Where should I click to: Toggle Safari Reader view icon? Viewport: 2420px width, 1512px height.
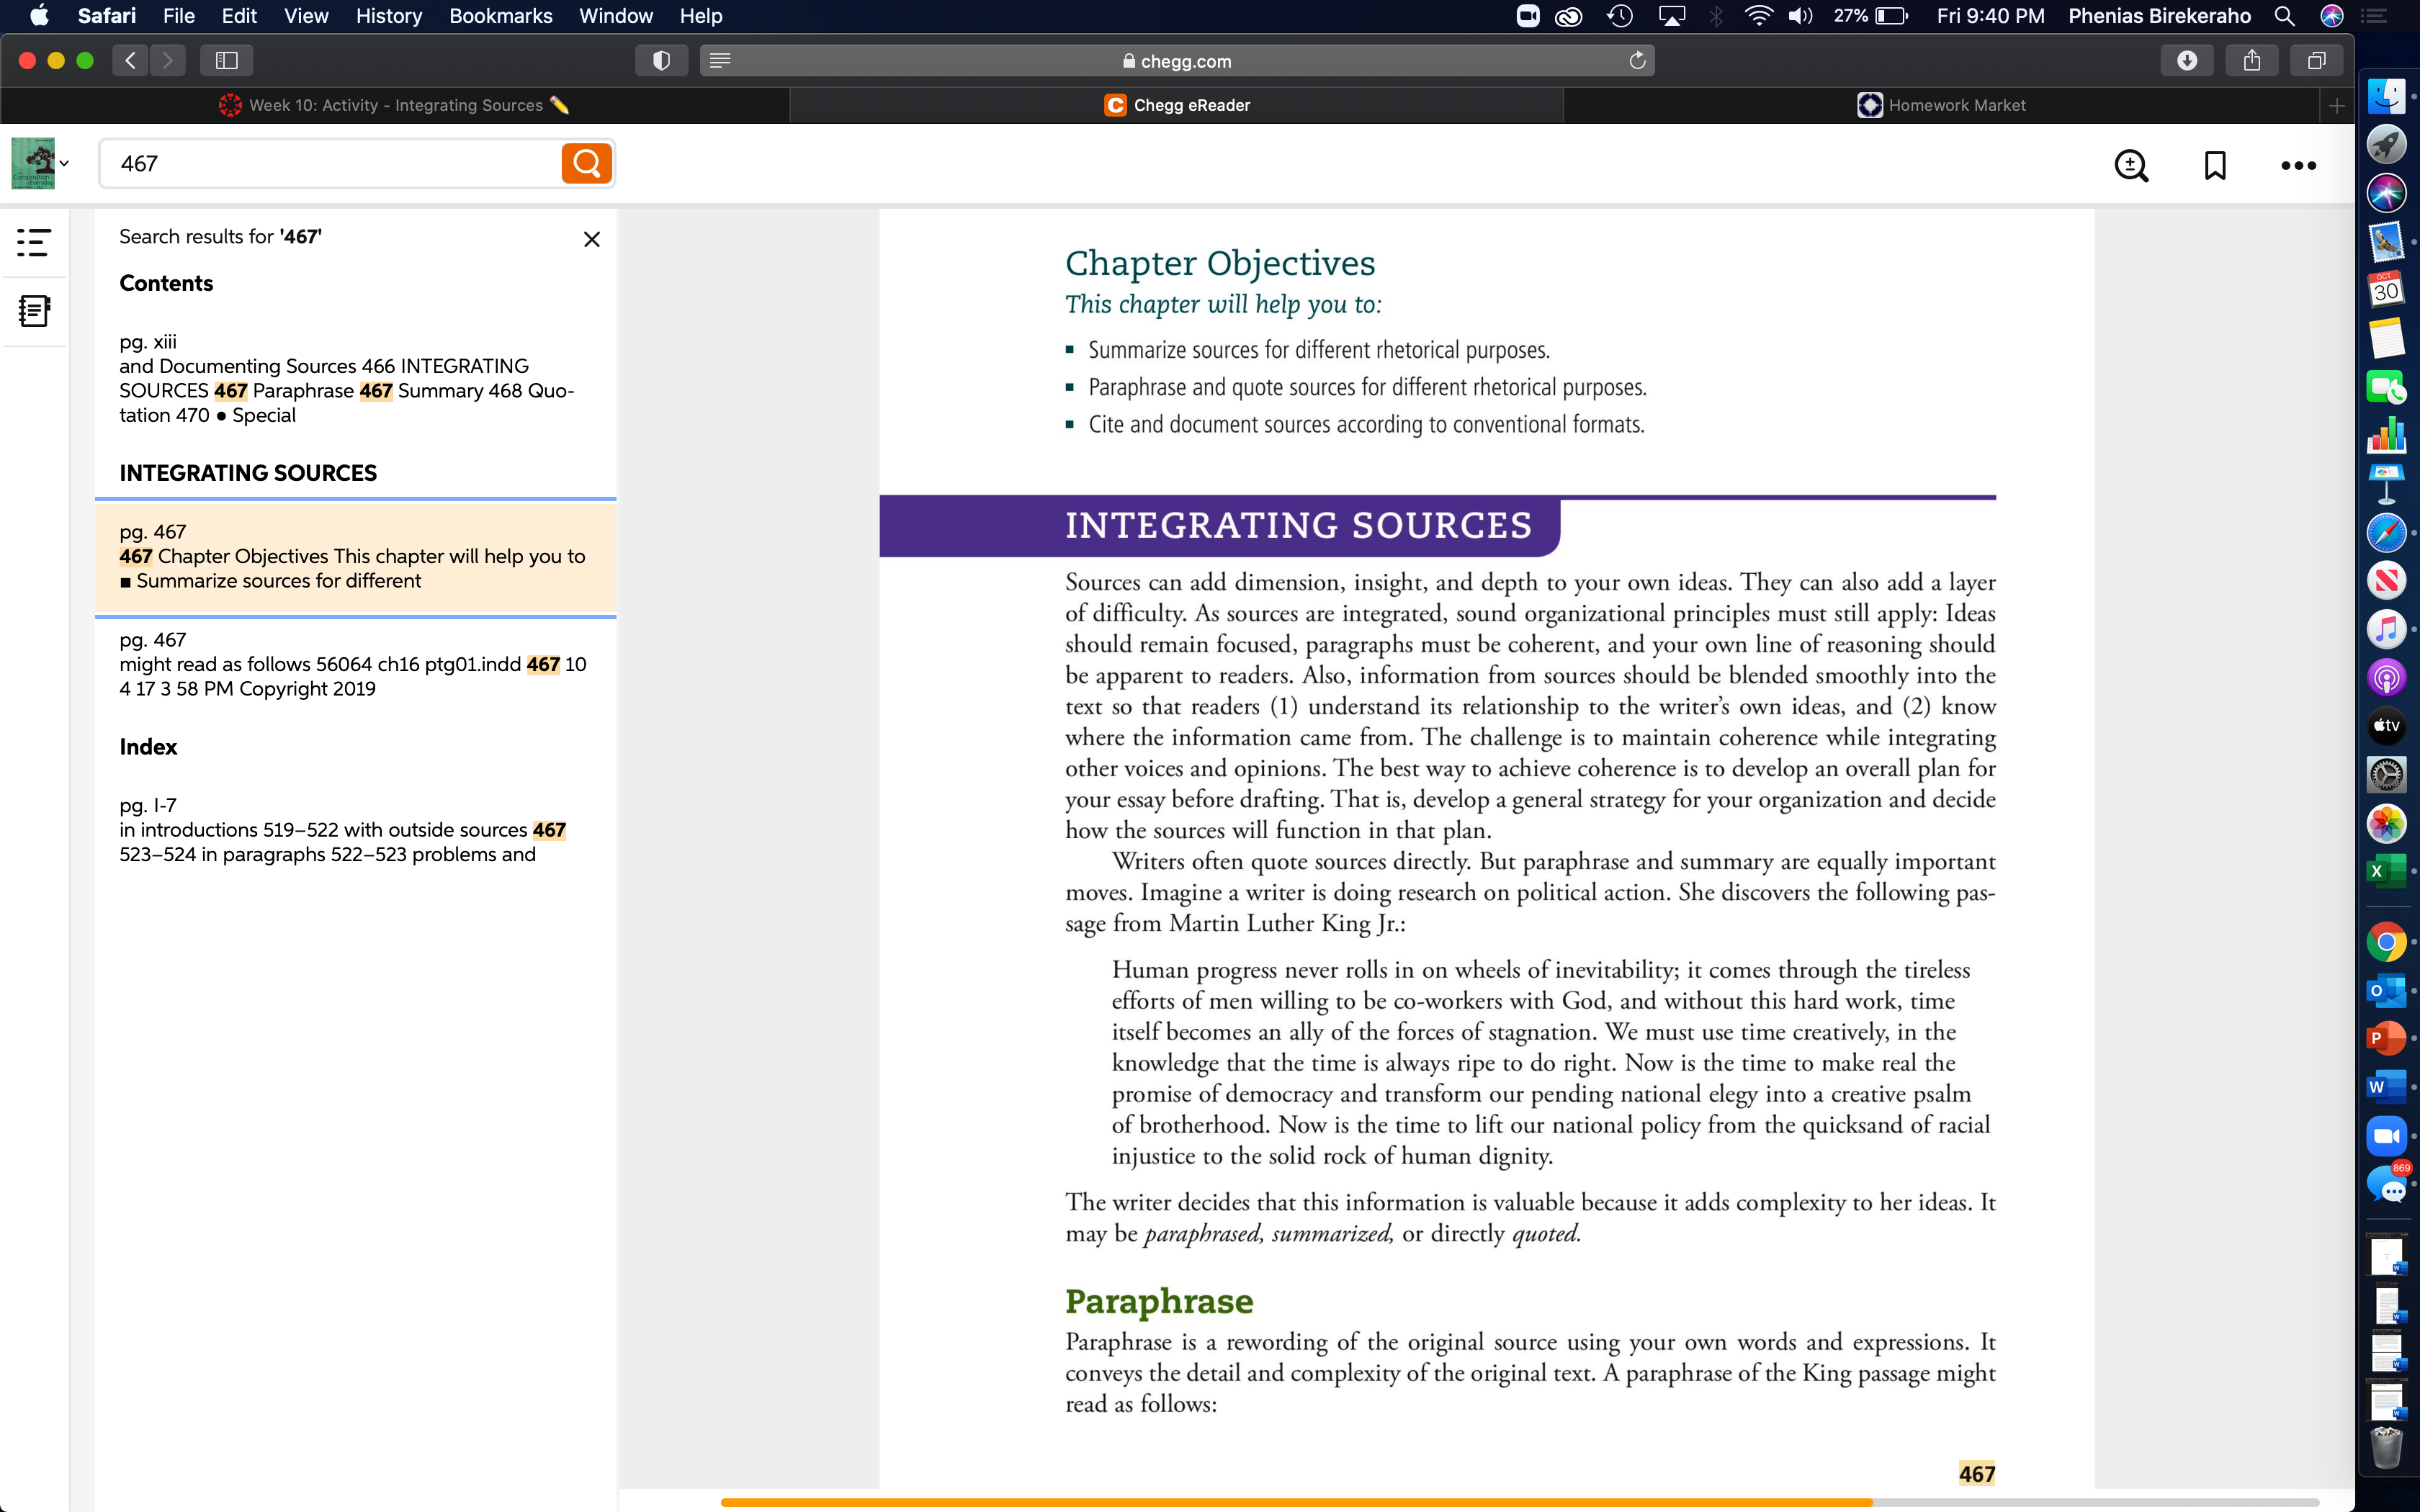click(x=720, y=61)
